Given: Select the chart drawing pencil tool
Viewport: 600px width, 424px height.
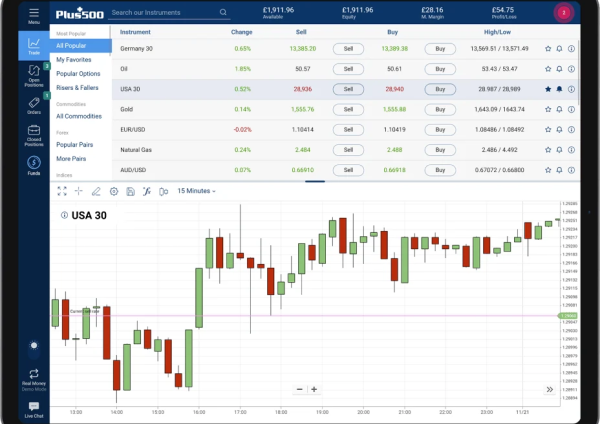Looking at the screenshot, I should click(96, 191).
